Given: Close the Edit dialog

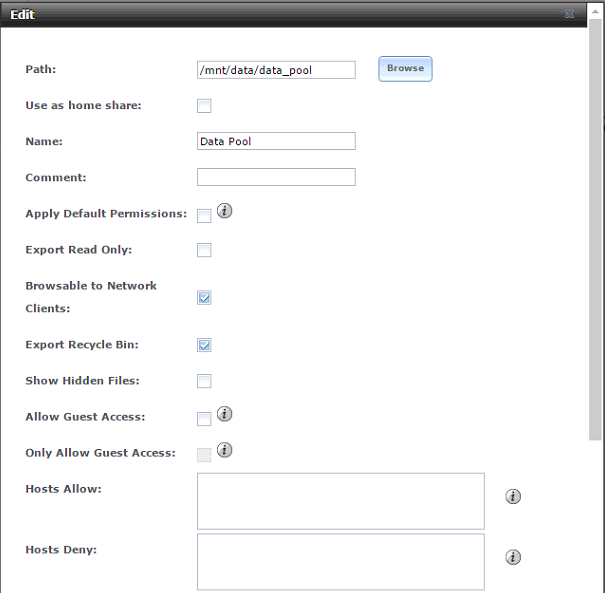Looking at the screenshot, I should coord(570,14).
